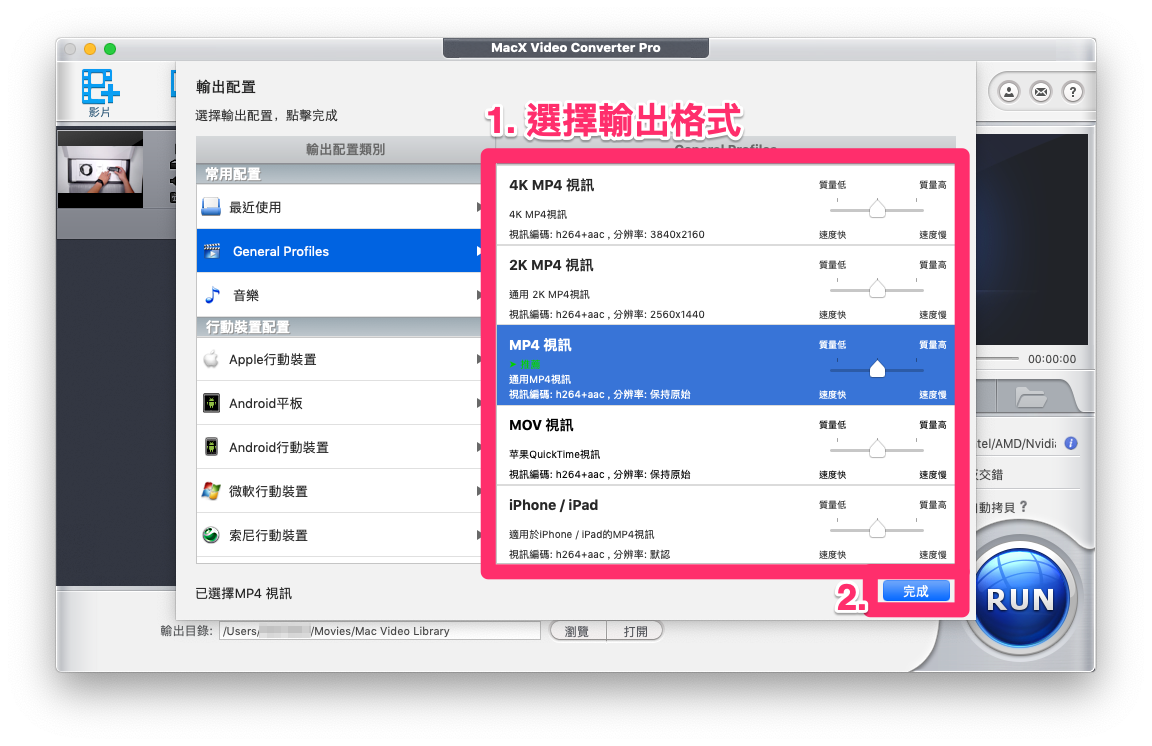Adjust the 2K MP4 視訊 quality slider
The width and height of the screenshot is (1152, 746).
point(876,289)
